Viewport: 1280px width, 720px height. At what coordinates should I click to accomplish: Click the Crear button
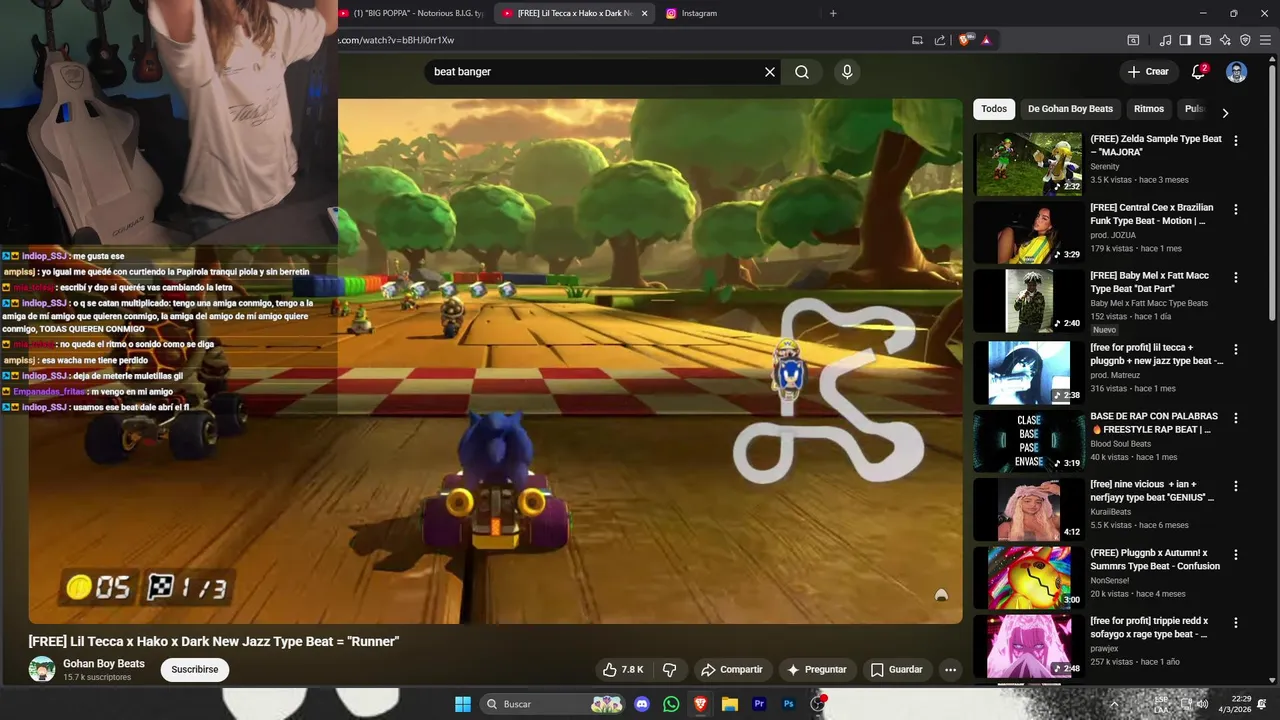[x=1148, y=72]
